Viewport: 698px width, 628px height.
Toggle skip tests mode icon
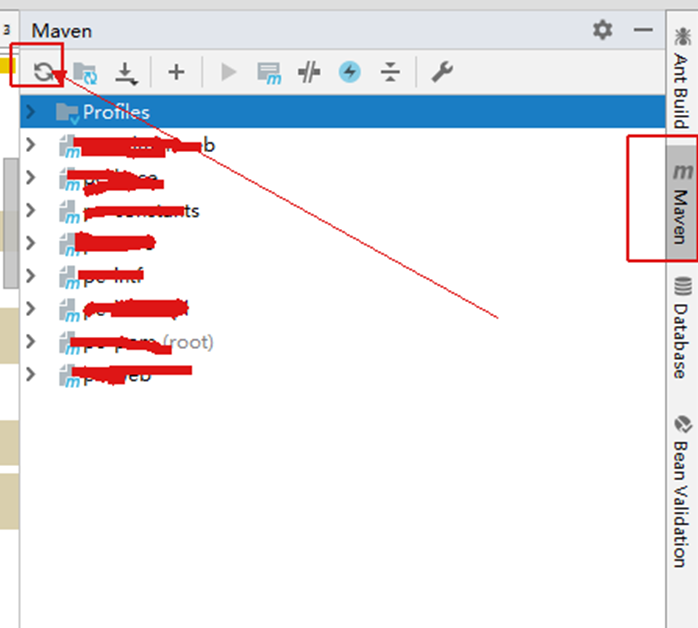click(309, 72)
